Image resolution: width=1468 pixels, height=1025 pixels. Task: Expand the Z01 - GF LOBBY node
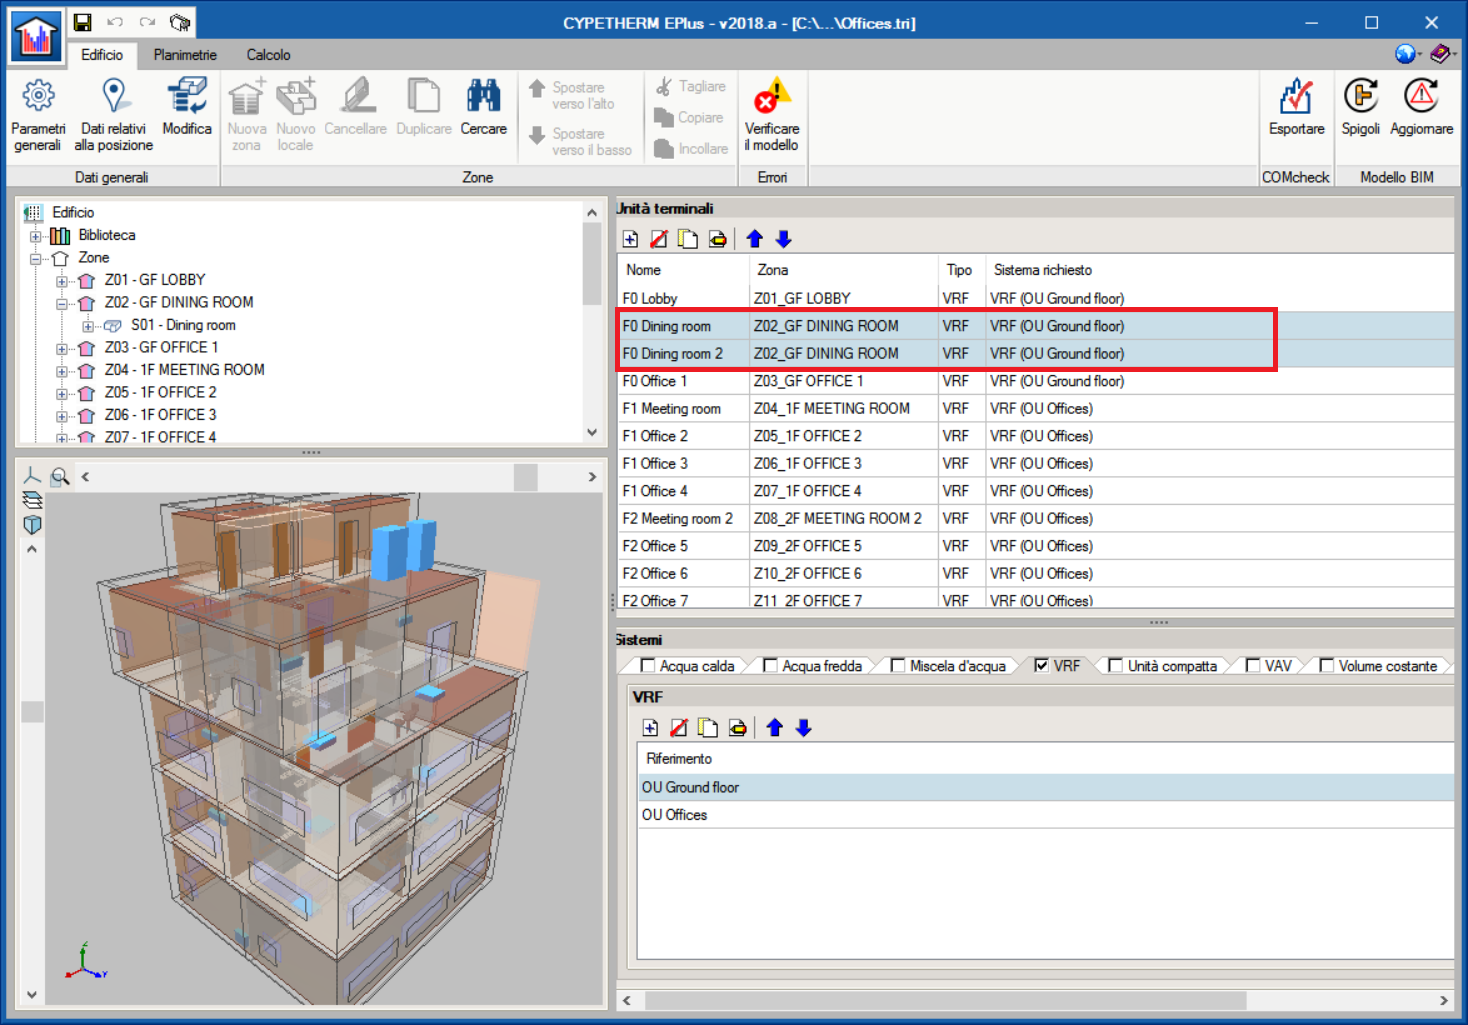coord(62,281)
